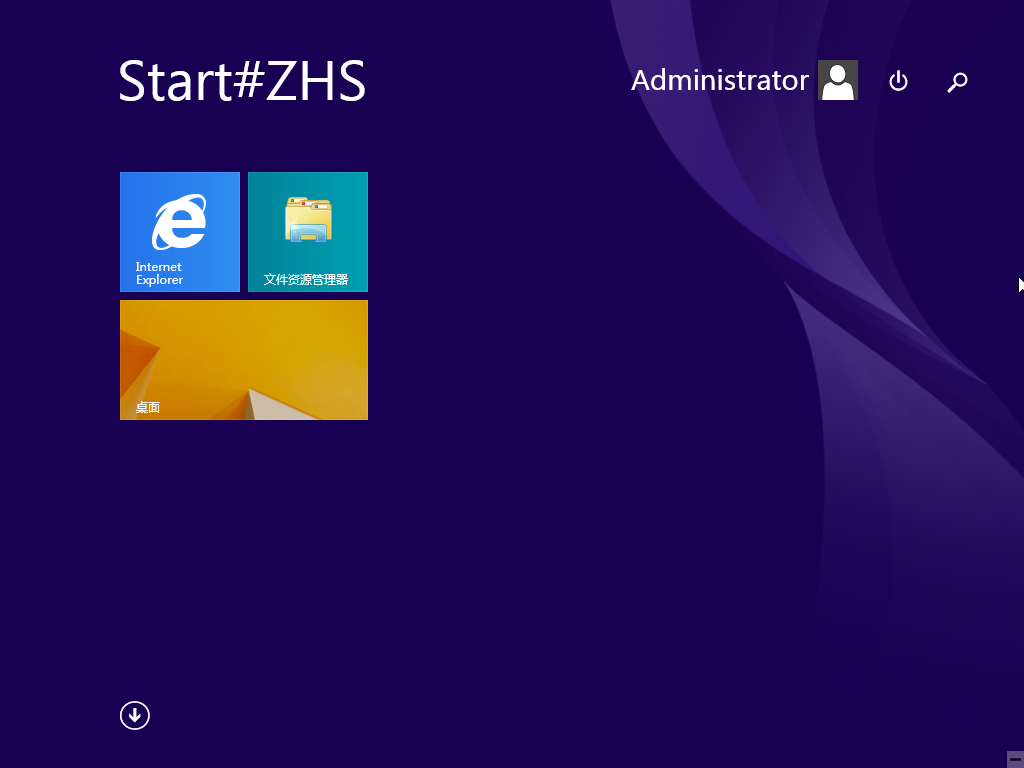Launch 文件资源管理器 file explorer tile

click(308, 232)
